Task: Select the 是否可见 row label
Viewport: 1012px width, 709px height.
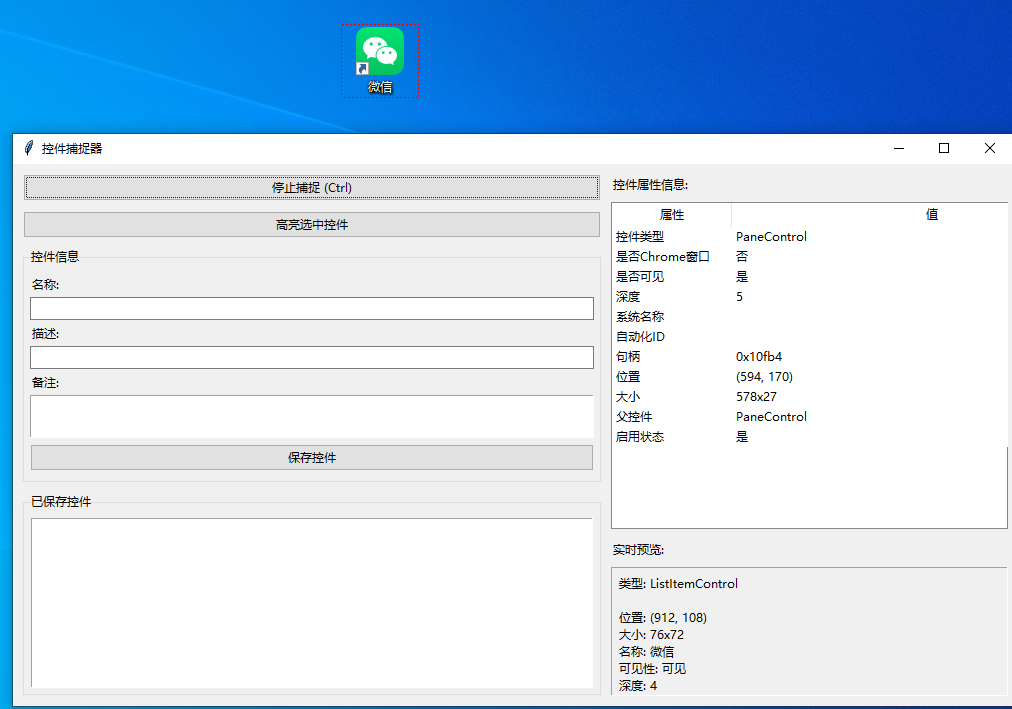Action: tap(640, 277)
